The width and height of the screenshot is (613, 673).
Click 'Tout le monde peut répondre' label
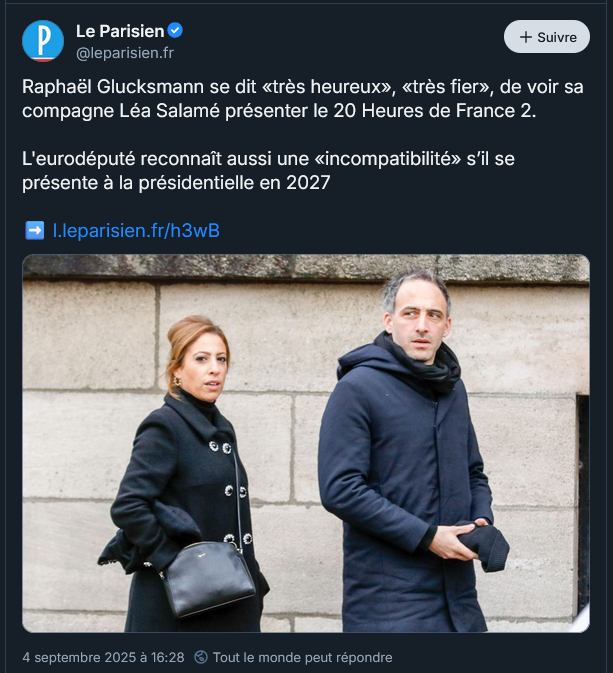pyautogui.click(x=302, y=657)
